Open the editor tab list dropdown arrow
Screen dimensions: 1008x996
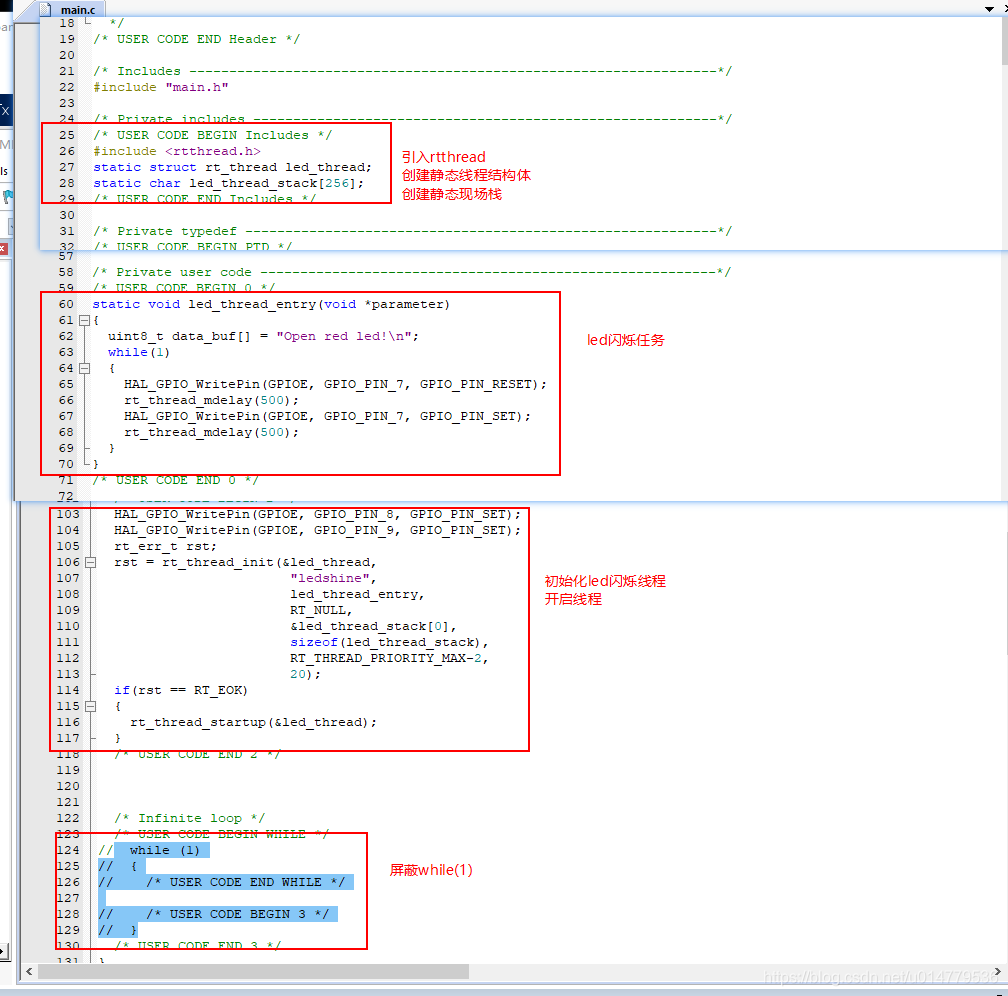point(989,9)
